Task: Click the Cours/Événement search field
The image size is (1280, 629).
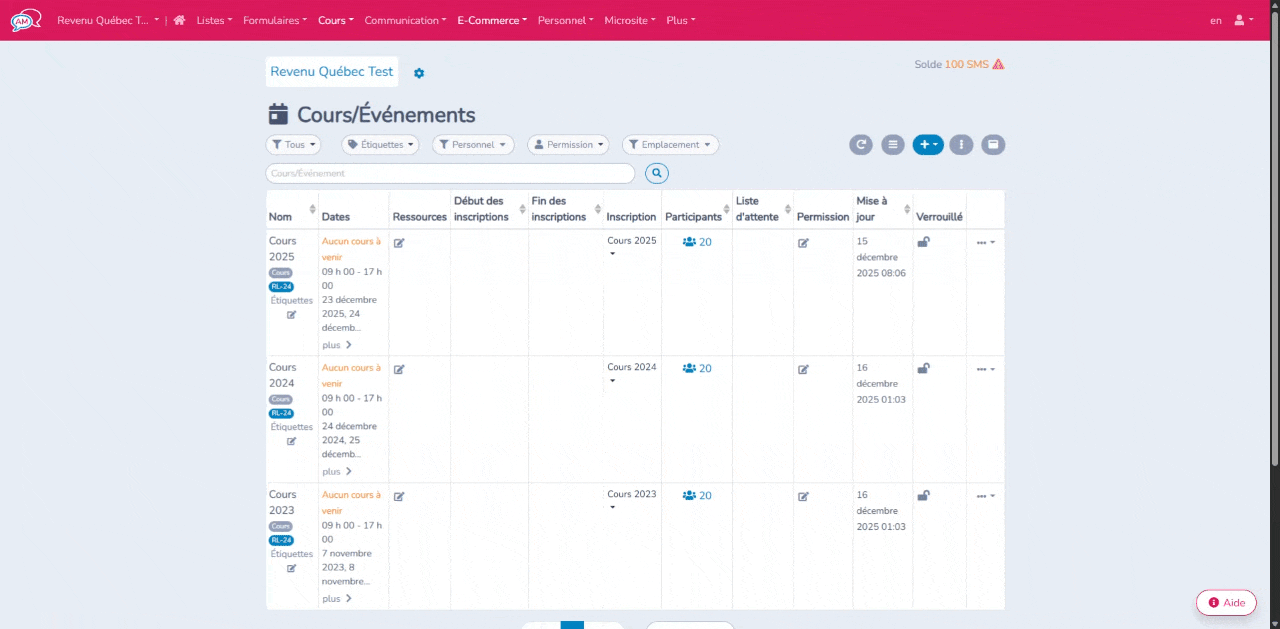Action: (x=450, y=174)
